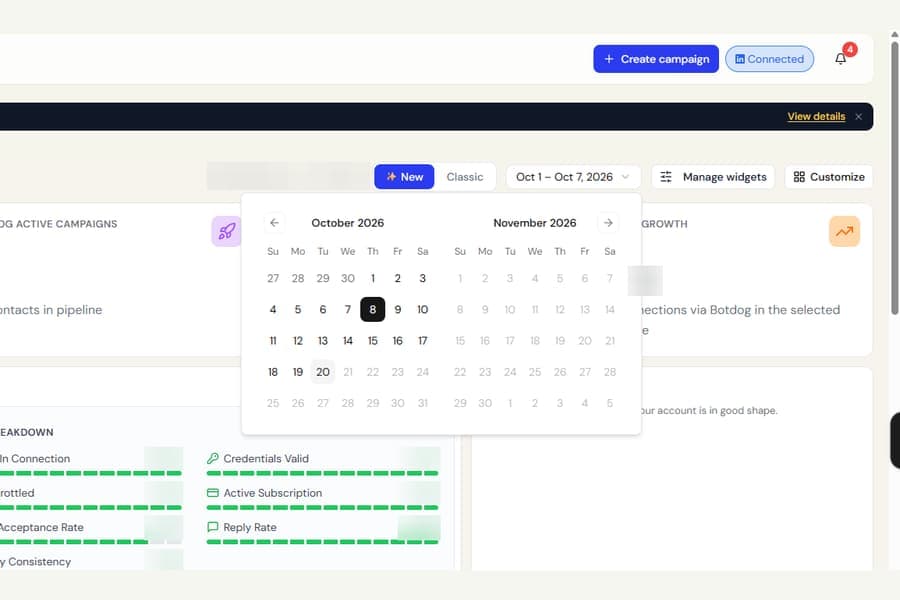Switch to the Classic dashboard view
Viewport: 900px width, 600px height.
point(465,177)
